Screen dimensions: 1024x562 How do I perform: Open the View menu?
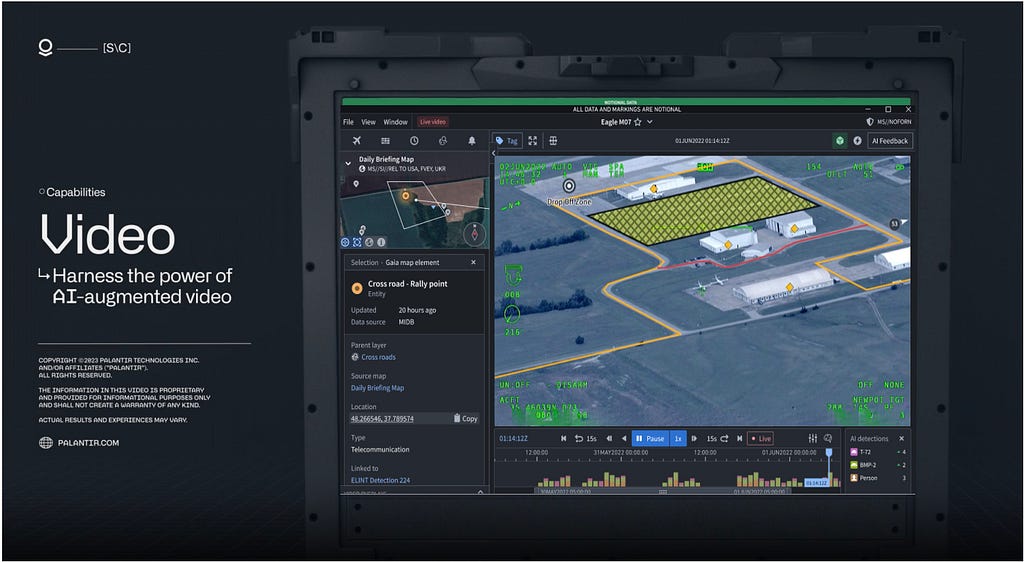(x=368, y=122)
